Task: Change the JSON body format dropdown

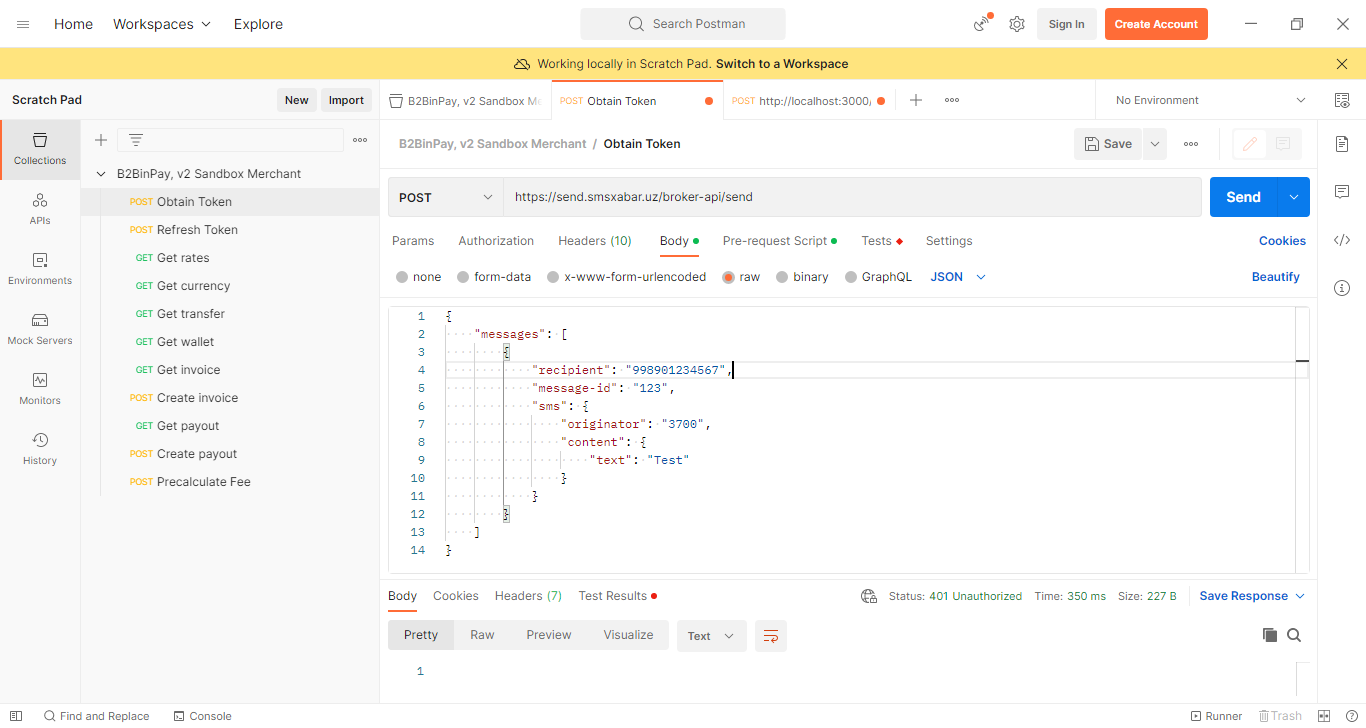Action: point(958,277)
